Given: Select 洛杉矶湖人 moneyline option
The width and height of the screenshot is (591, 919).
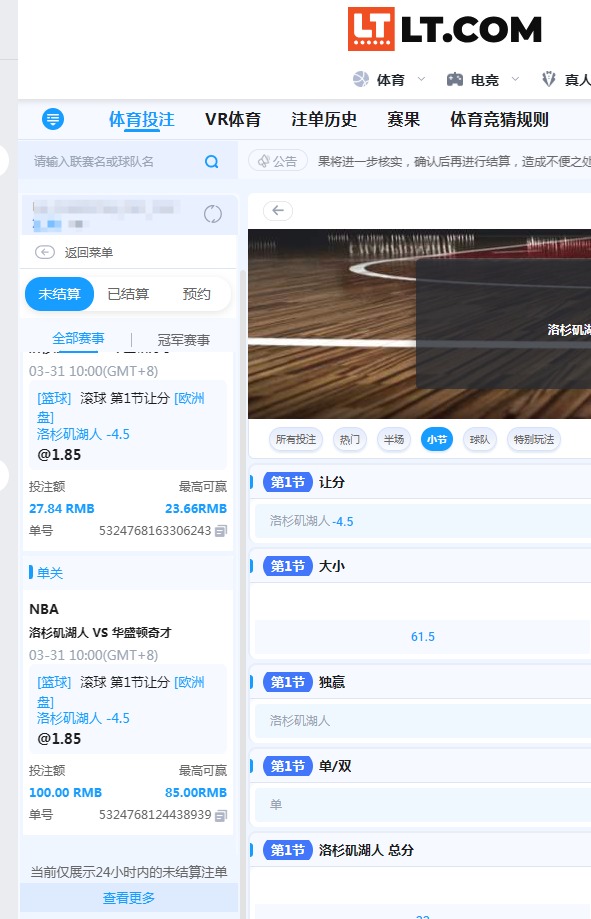Looking at the screenshot, I should click(x=423, y=720).
